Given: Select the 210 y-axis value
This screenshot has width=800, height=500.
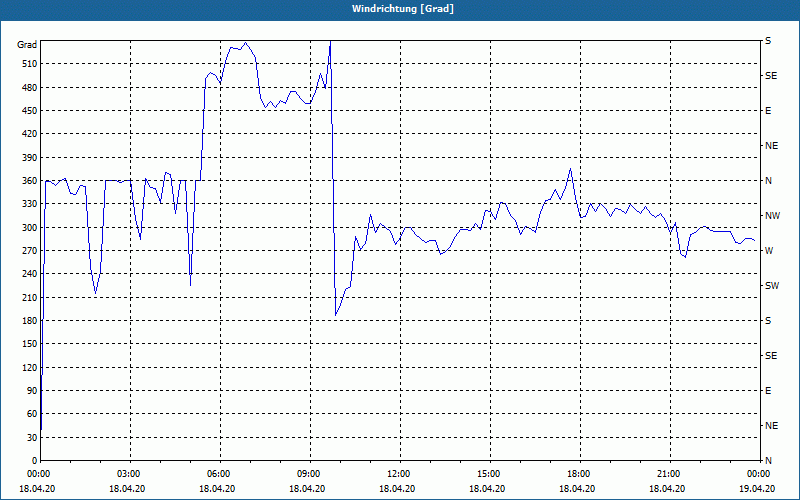Looking at the screenshot, I should 30,297.
